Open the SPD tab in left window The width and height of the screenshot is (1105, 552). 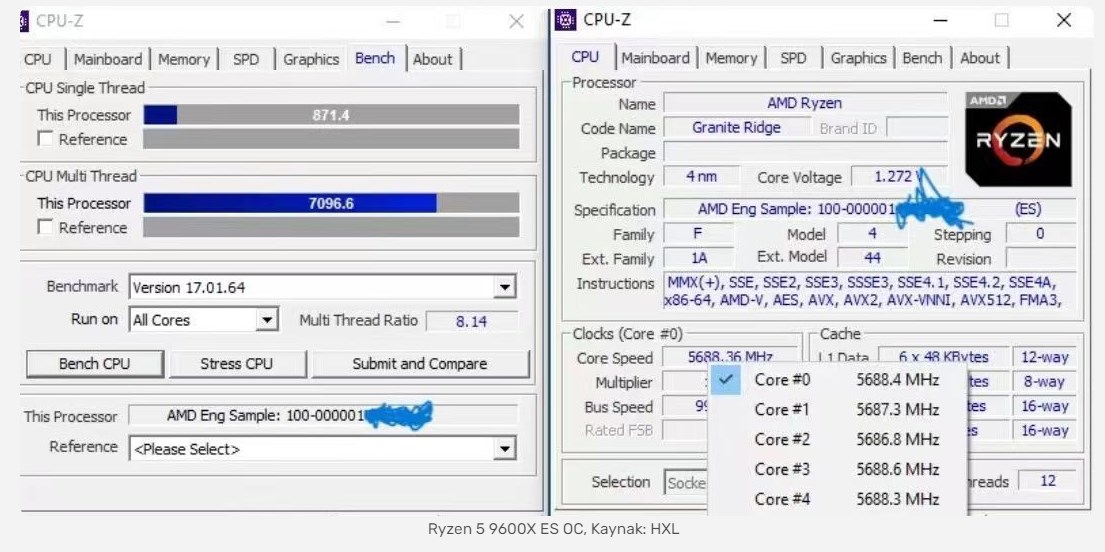click(x=246, y=59)
